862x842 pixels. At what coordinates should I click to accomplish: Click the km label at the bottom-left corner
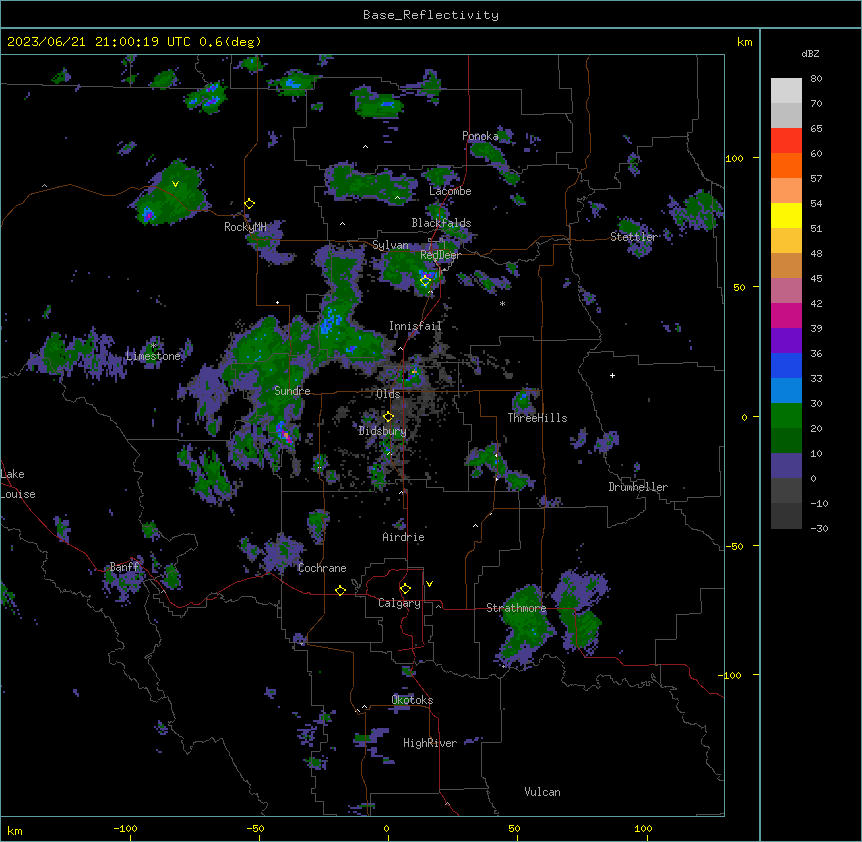tap(14, 830)
